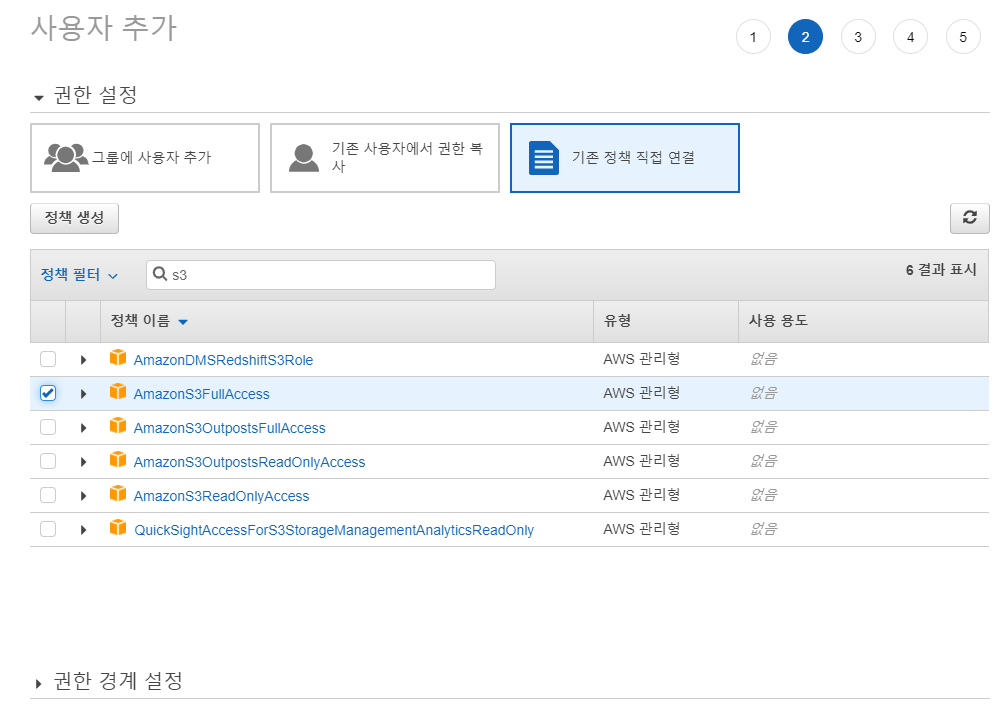Image resolution: width=1007 pixels, height=727 pixels.
Task: Click the orange box icon for AmazonS3ReadOnlyAccess
Action: 118,493
